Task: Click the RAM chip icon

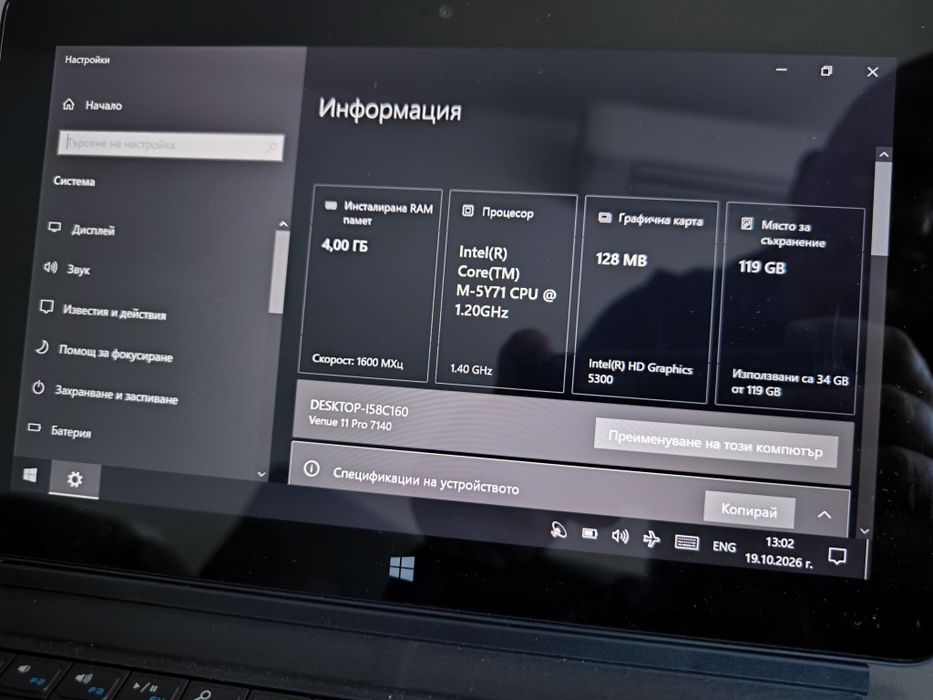Action: coord(331,205)
